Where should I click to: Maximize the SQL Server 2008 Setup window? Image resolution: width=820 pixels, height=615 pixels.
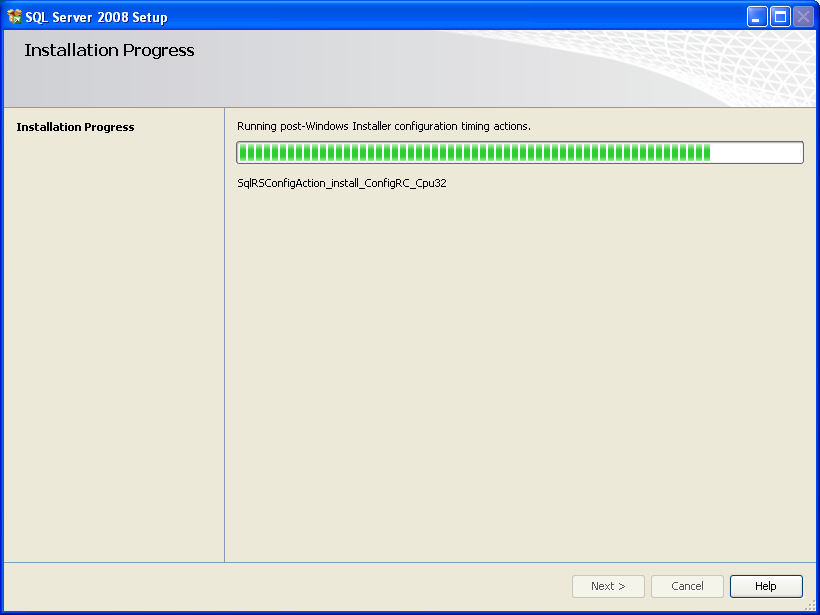point(780,17)
